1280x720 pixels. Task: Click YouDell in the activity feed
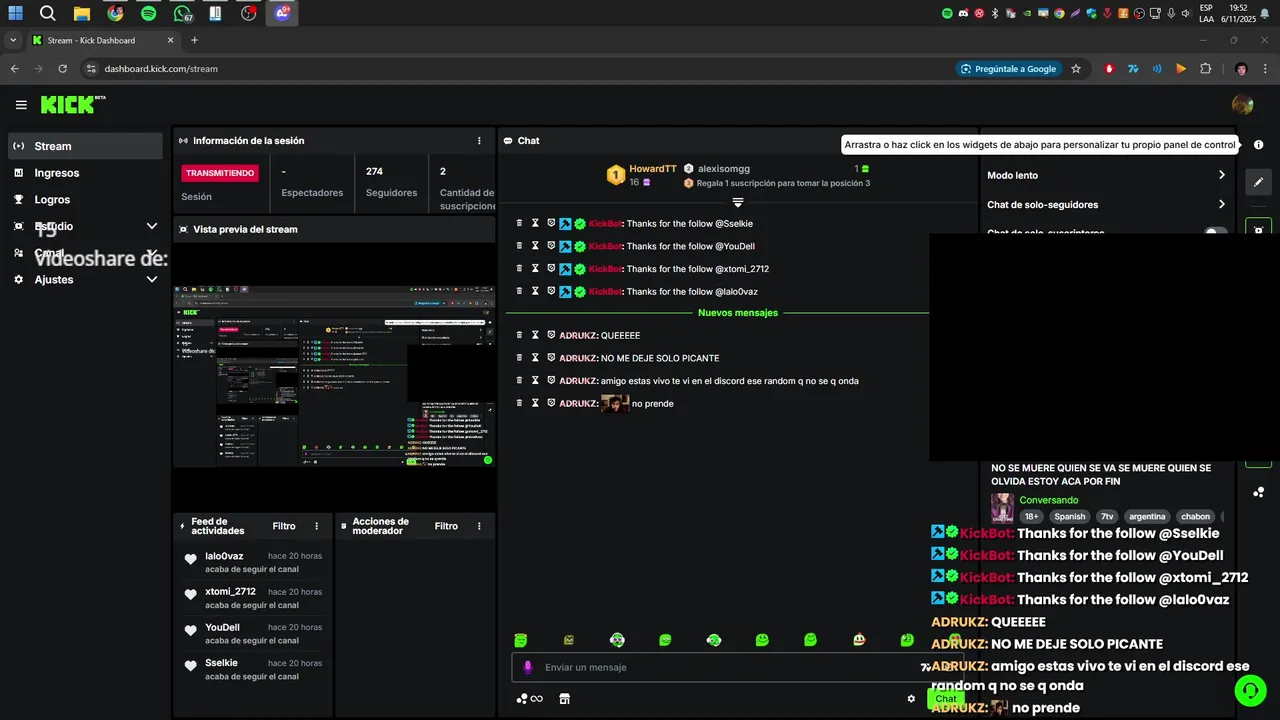click(222, 628)
